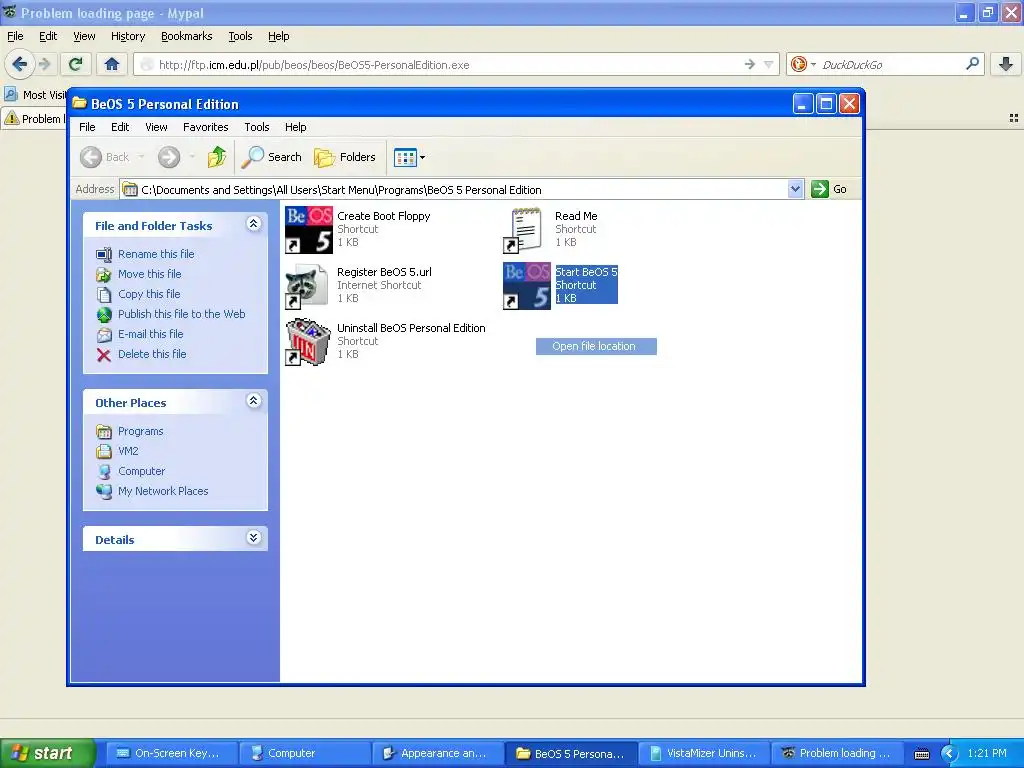Open the Explorer address bar dropdown

coord(795,189)
